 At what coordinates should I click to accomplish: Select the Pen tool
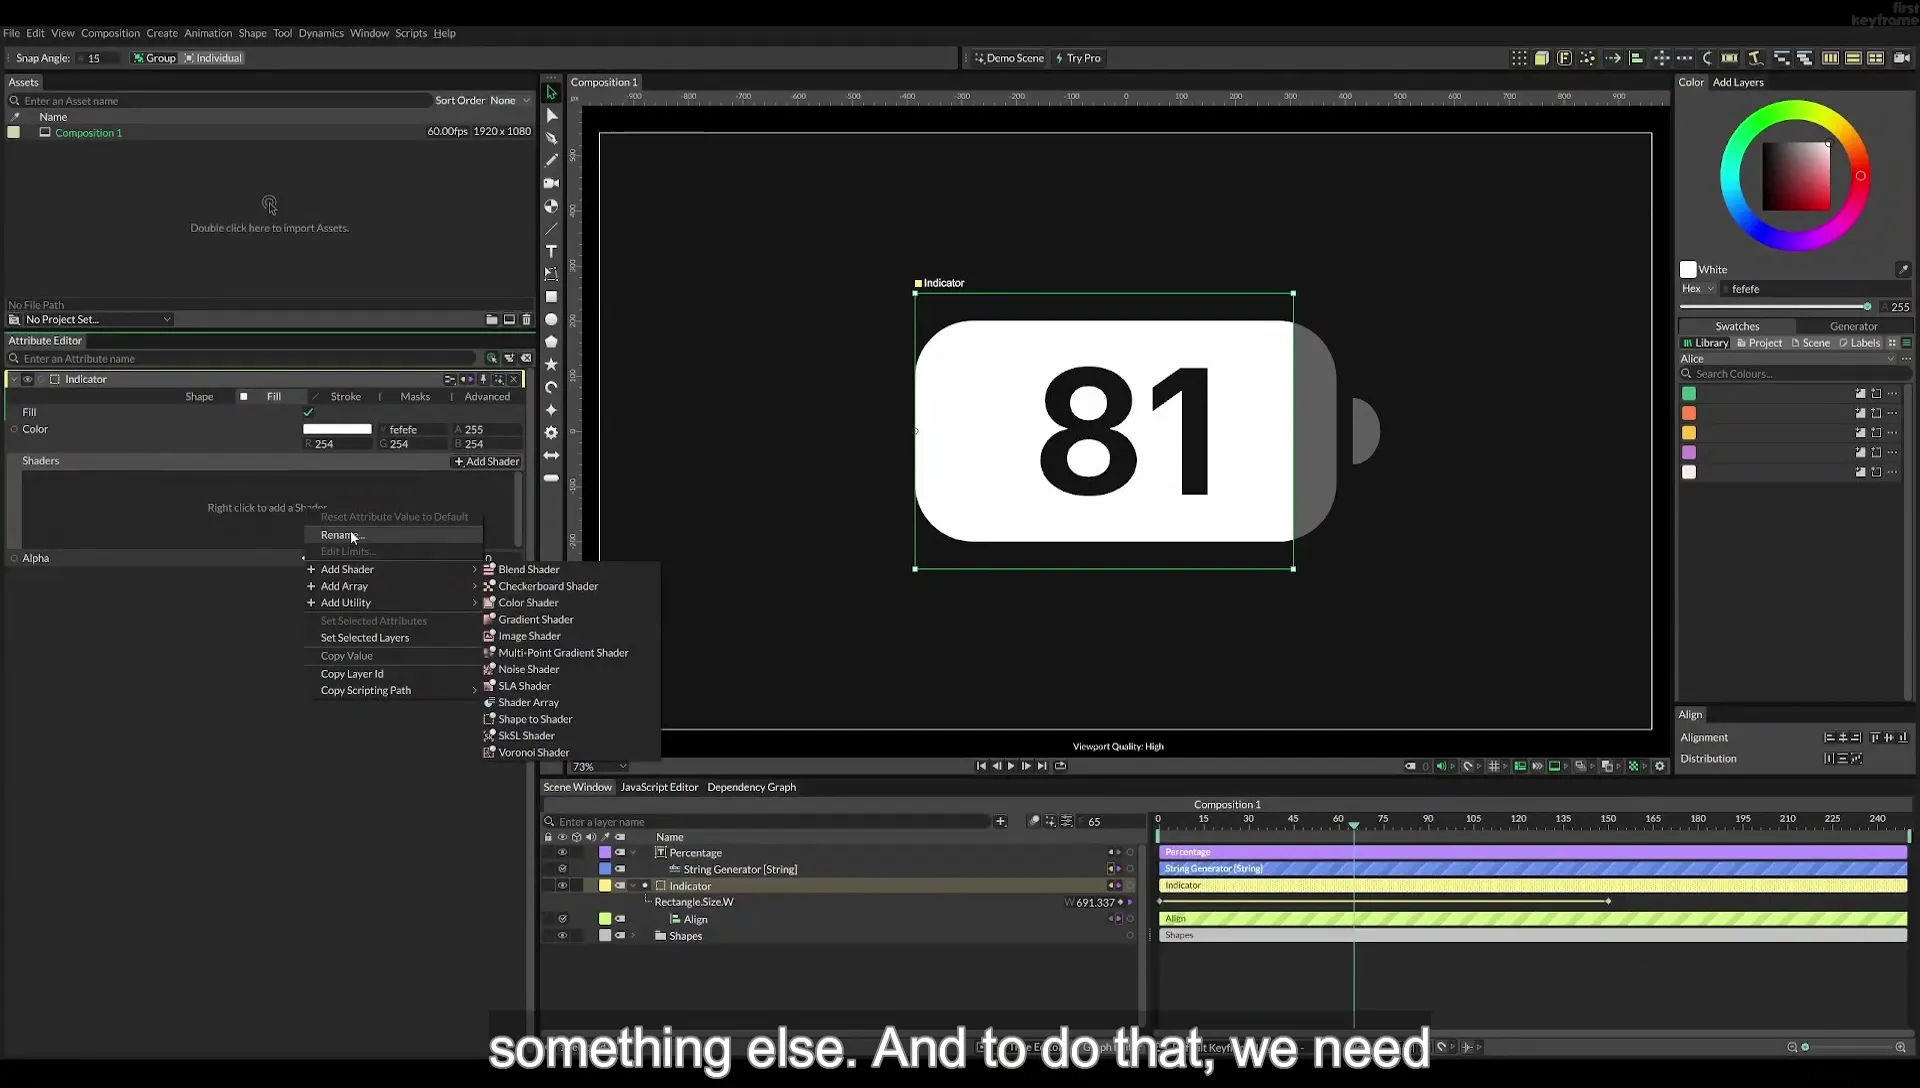(x=551, y=138)
